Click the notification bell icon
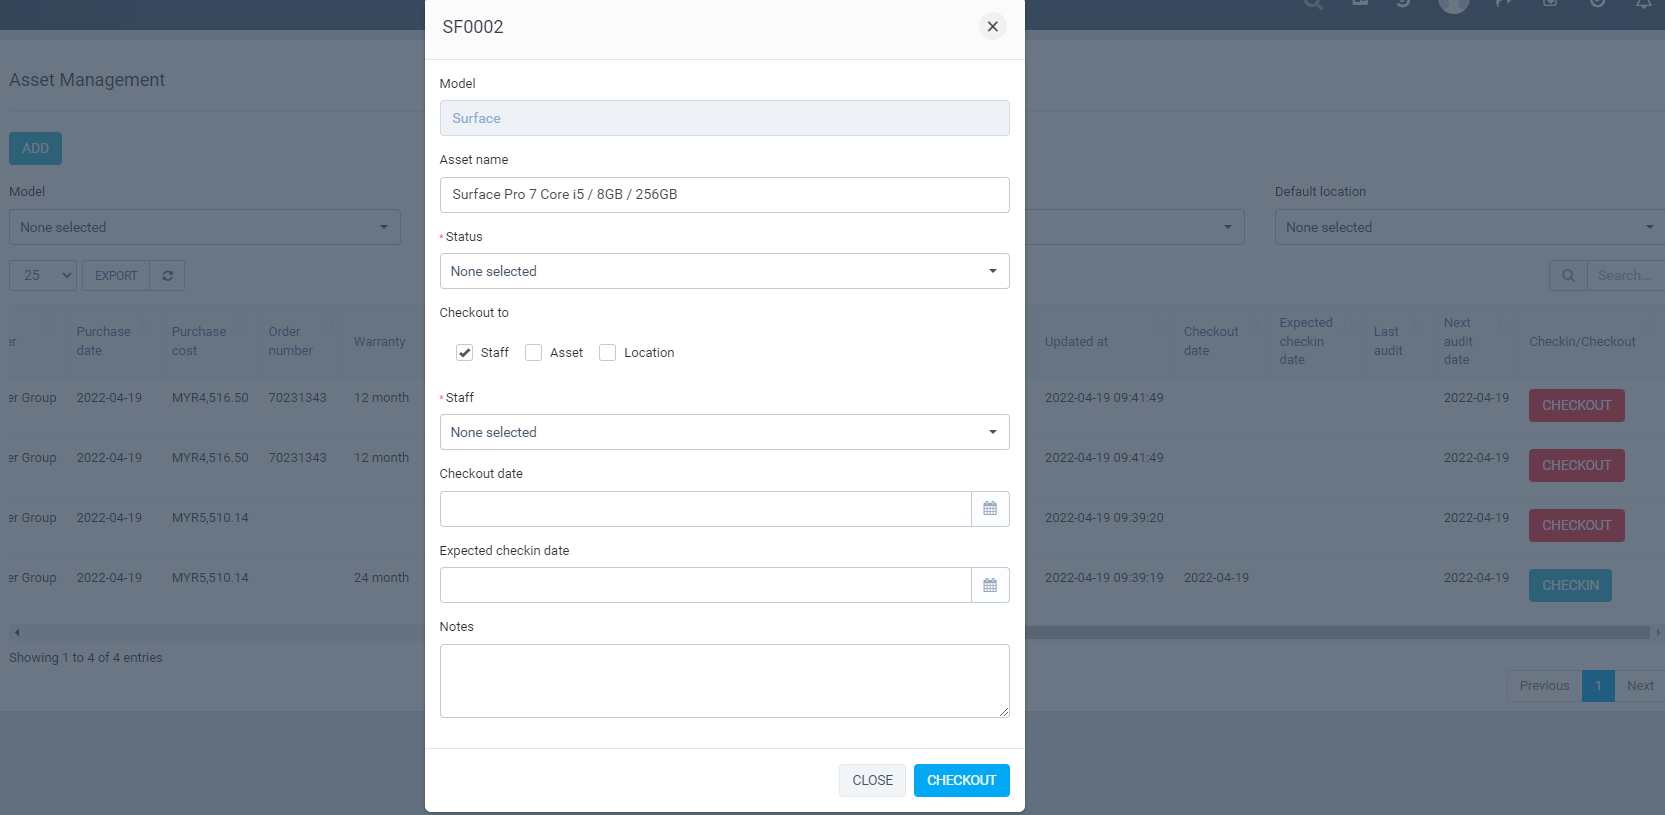Image resolution: width=1665 pixels, height=815 pixels. [x=1643, y=4]
